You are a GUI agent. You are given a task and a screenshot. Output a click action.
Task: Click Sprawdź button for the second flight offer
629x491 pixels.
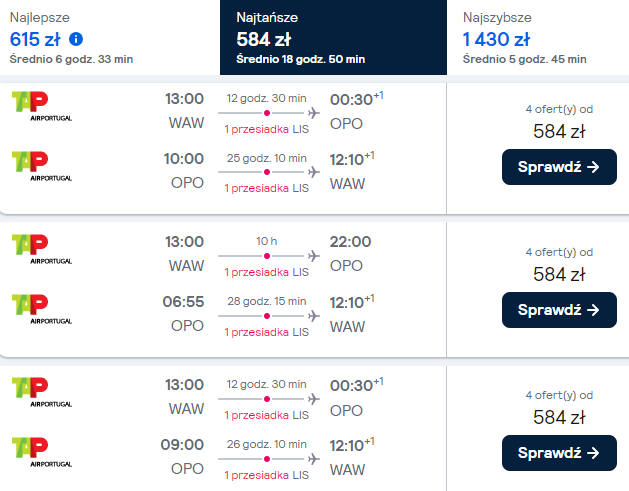click(x=559, y=310)
